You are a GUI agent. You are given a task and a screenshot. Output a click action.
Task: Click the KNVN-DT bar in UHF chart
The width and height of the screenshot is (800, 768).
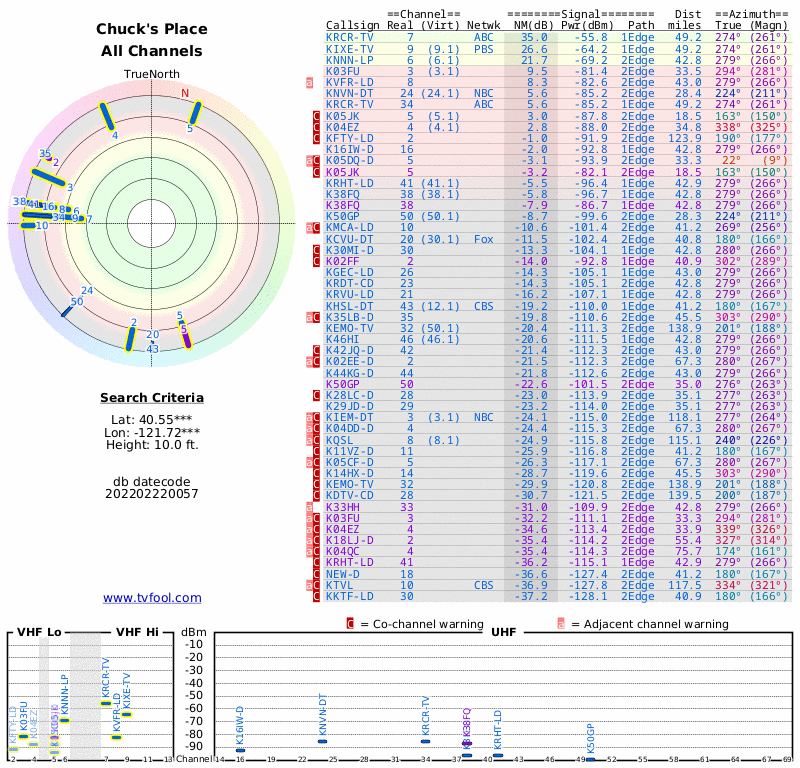pyautogui.click(x=322, y=740)
